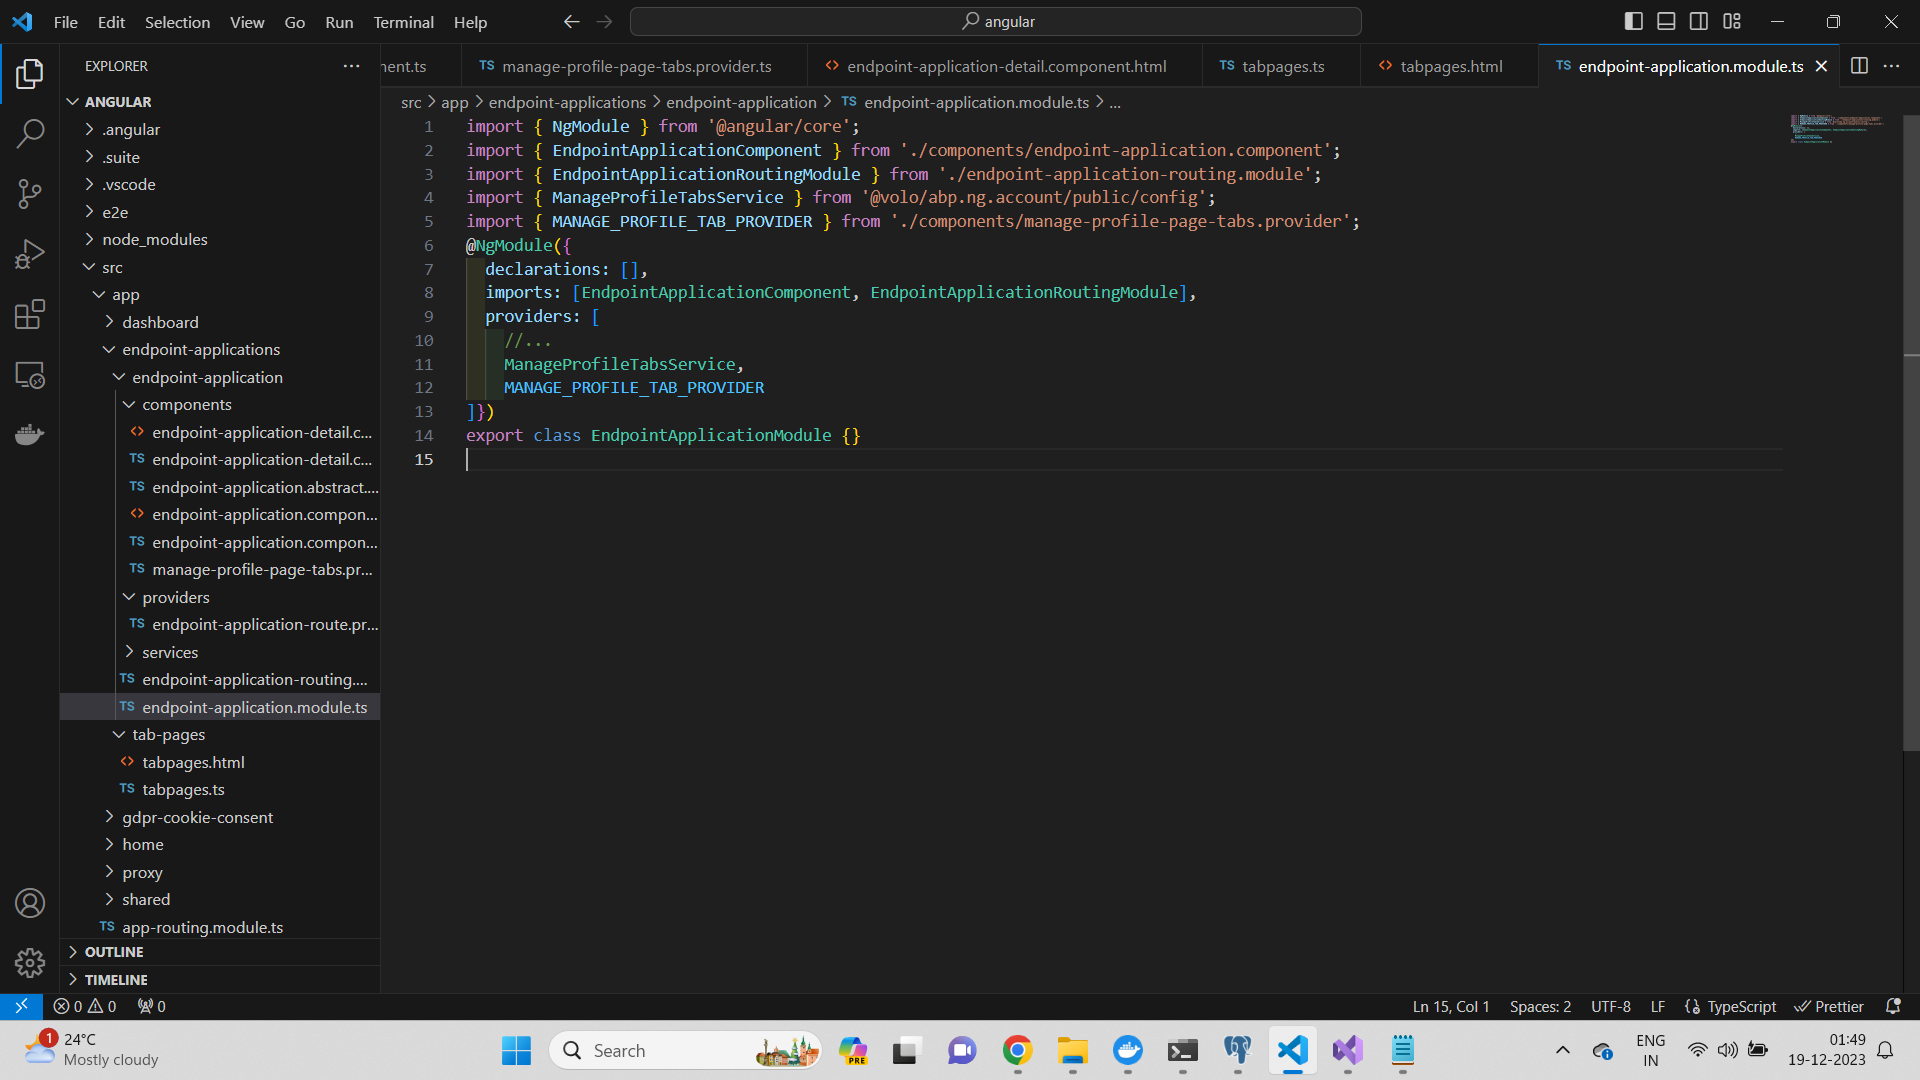Toggle Secondary Side Bar visibility
The height and width of the screenshot is (1080, 1920).
point(1699,21)
